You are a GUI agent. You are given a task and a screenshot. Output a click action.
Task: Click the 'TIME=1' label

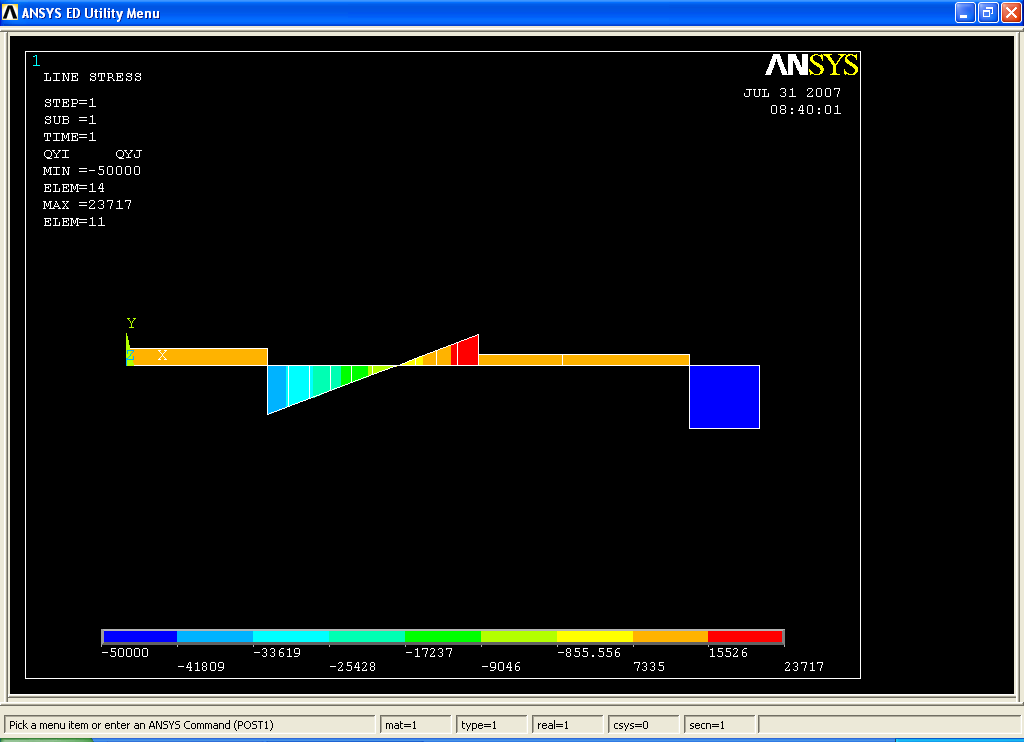click(x=70, y=137)
